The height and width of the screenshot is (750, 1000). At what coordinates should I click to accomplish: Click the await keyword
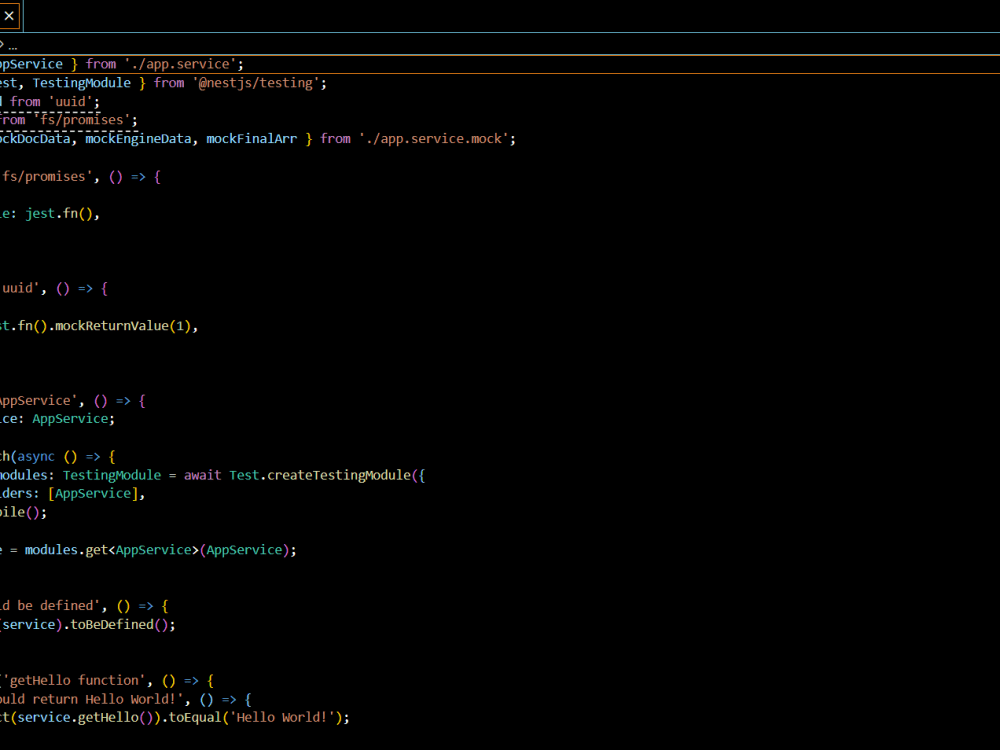[203, 475]
